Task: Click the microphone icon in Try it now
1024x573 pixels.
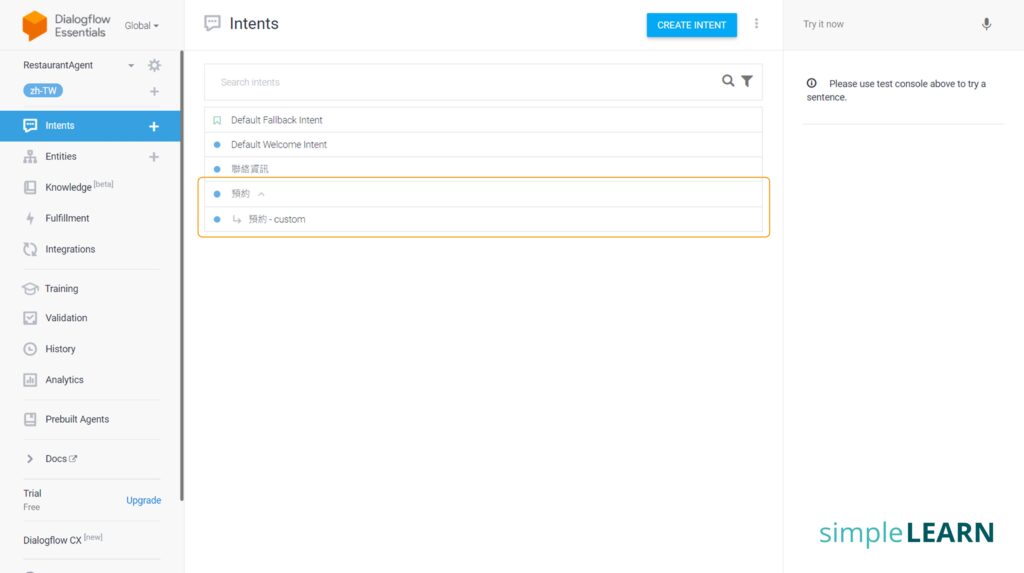Action: coord(986,25)
